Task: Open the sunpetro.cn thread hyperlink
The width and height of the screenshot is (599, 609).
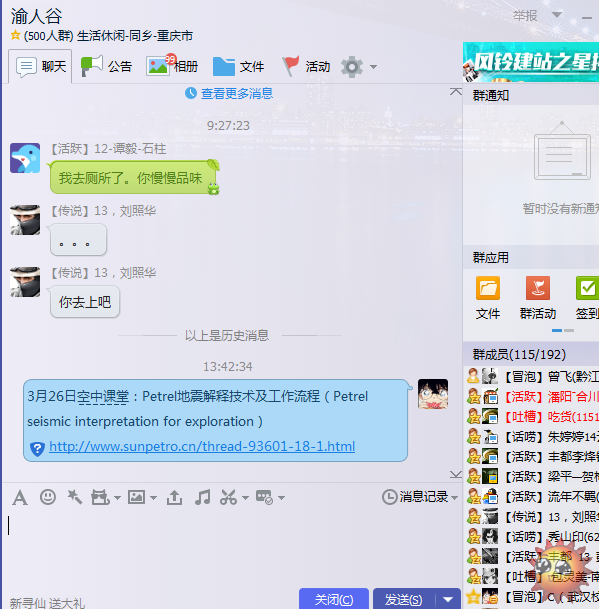Action: pyautogui.click(x=202, y=447)
